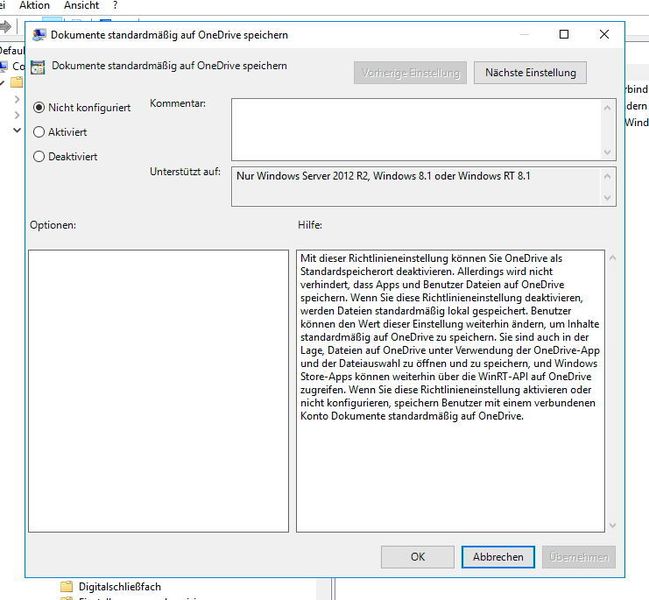Click the toolbar forward arrow icon

pyautogui.click(x=5, y=27)
